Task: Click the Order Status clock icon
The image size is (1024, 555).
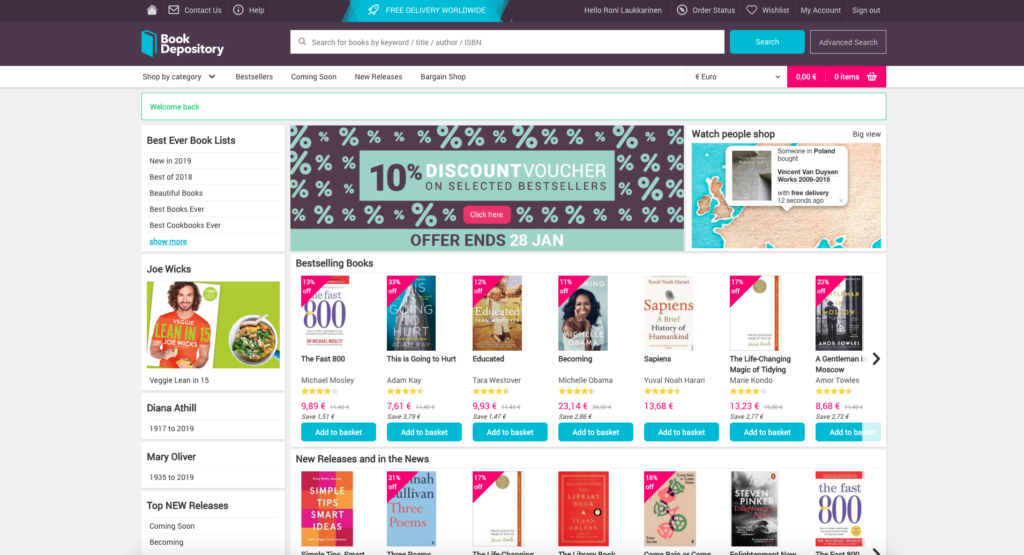Action: pyautogui.click(x=682, y=10)
